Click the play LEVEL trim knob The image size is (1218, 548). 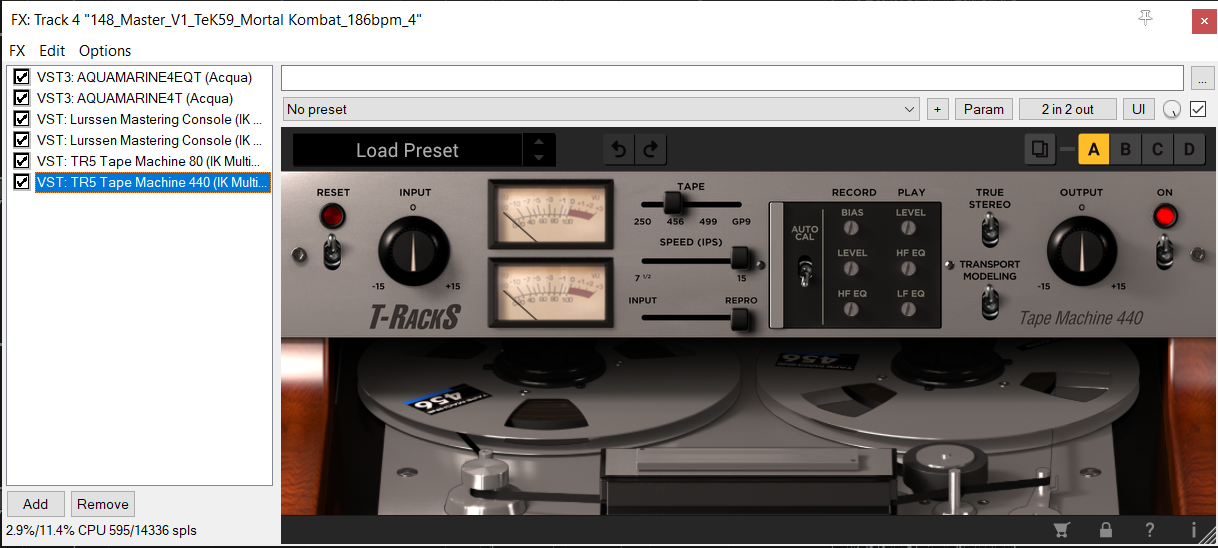point(910,228)
